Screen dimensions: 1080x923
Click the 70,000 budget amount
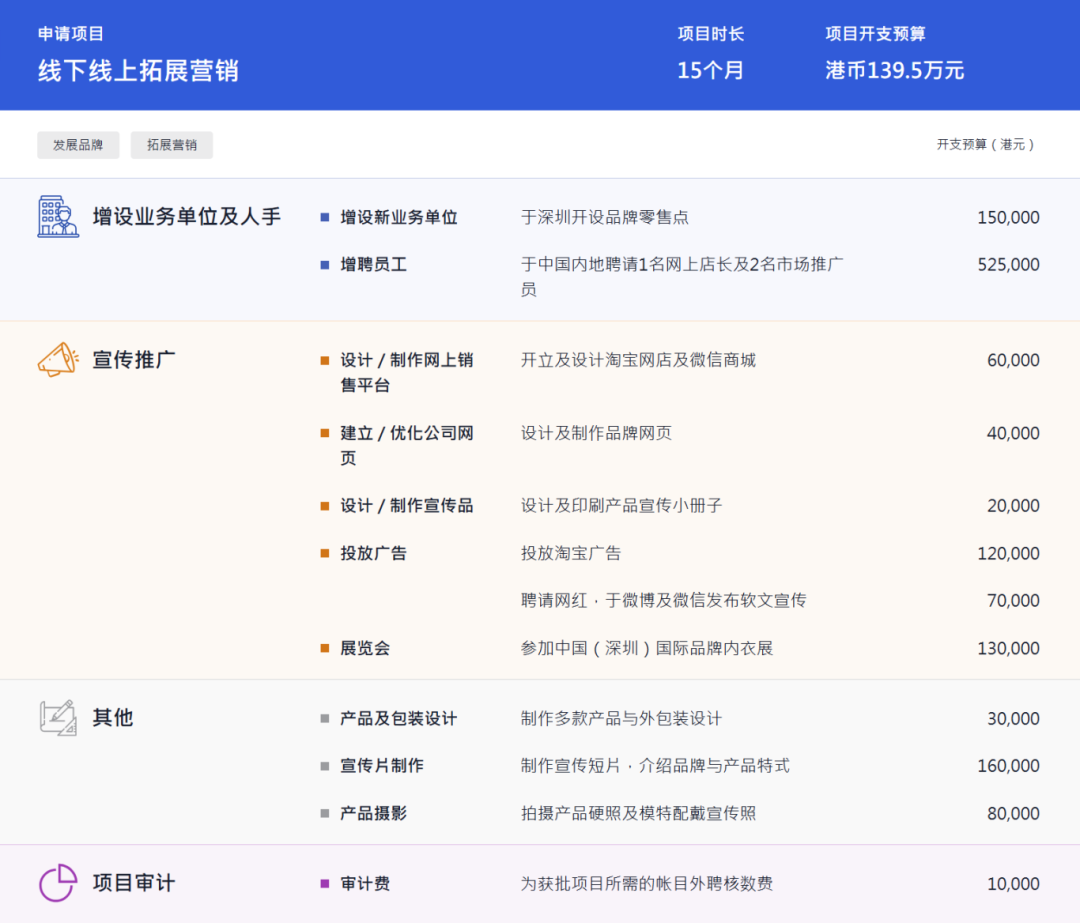point(1013,601)
